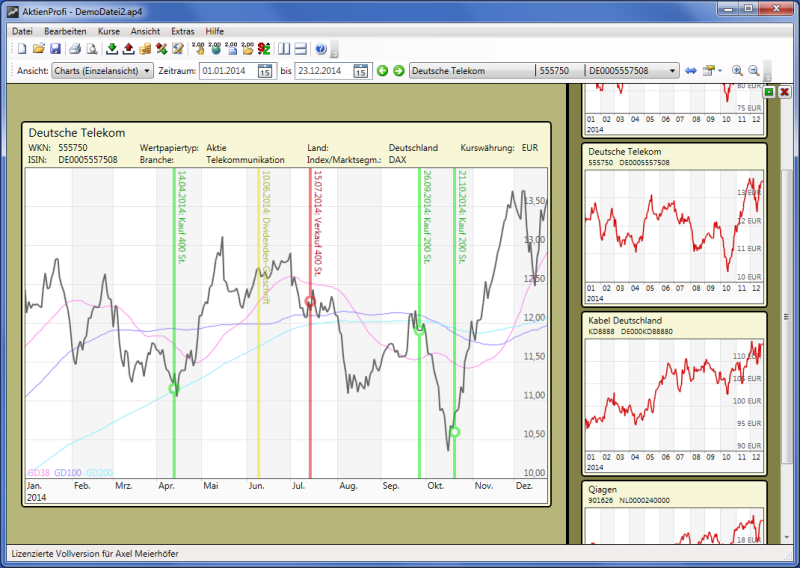Open print preview with the magnifier page icon
Screen dimensions: 800x568
pos(91,48)
